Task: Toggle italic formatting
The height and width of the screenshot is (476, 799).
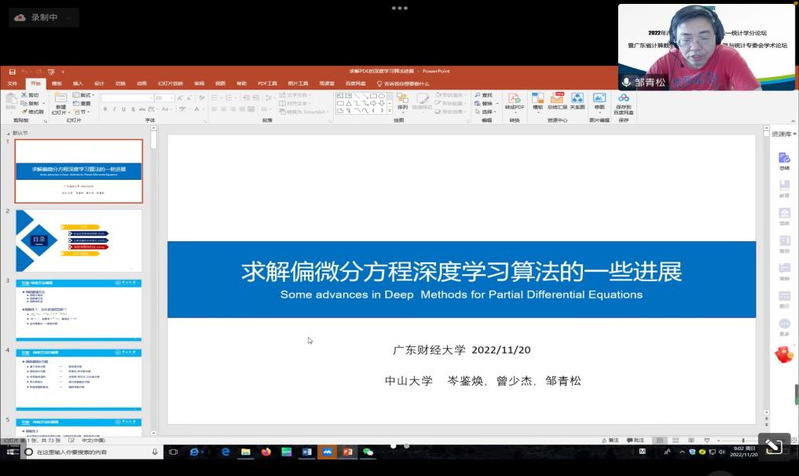Action: [114, 109]
